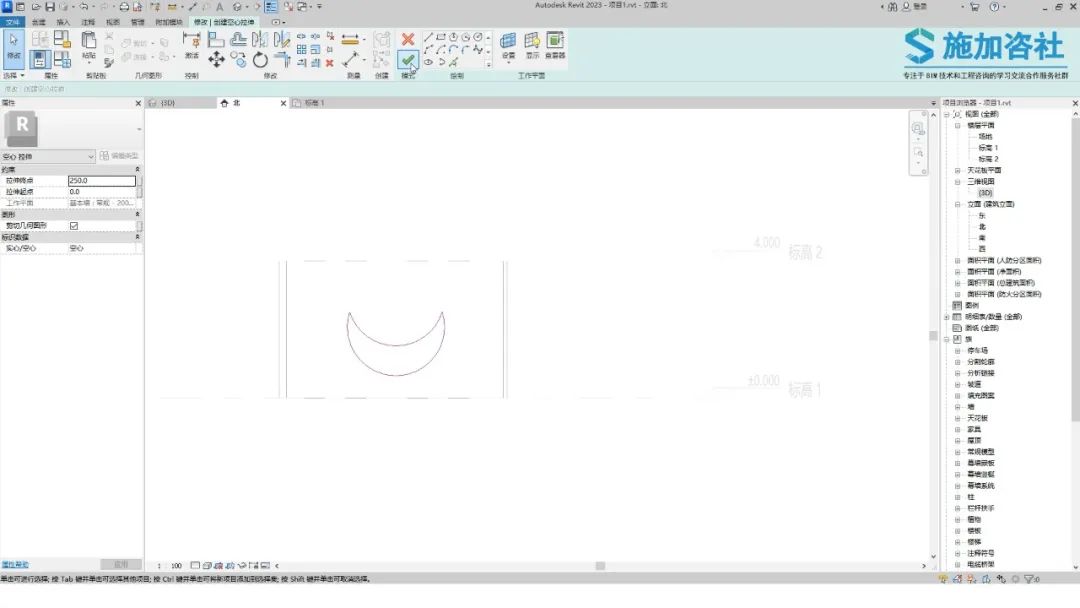Click the extrusion start value field 0.0
Image resolution: width=1080 pixels, height=608 pixels.
[x=102, y=192]
